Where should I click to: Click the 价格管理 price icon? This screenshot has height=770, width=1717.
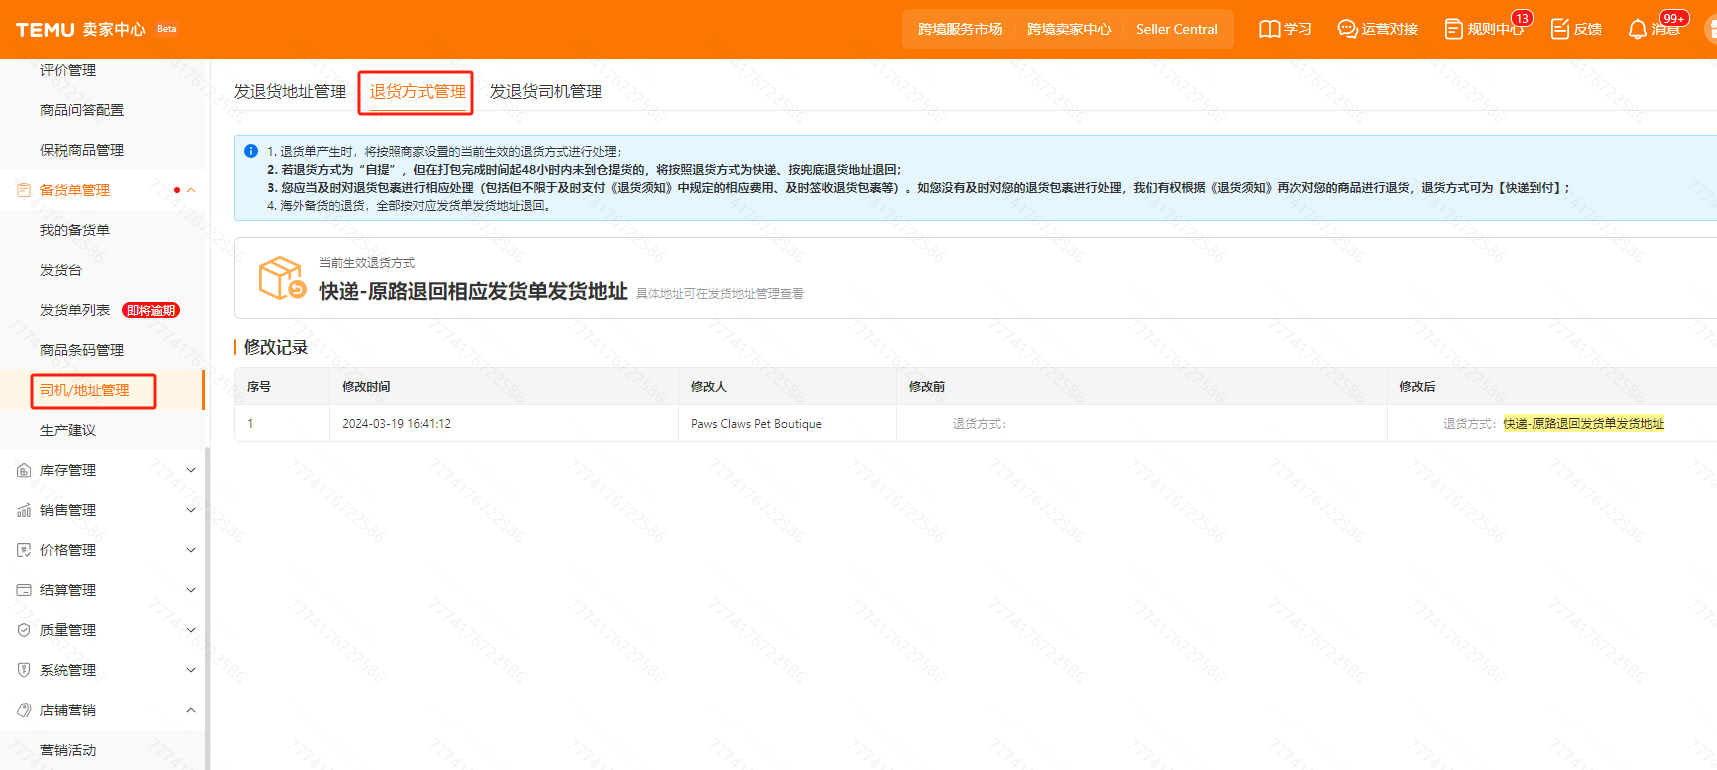tap(24, 550)
